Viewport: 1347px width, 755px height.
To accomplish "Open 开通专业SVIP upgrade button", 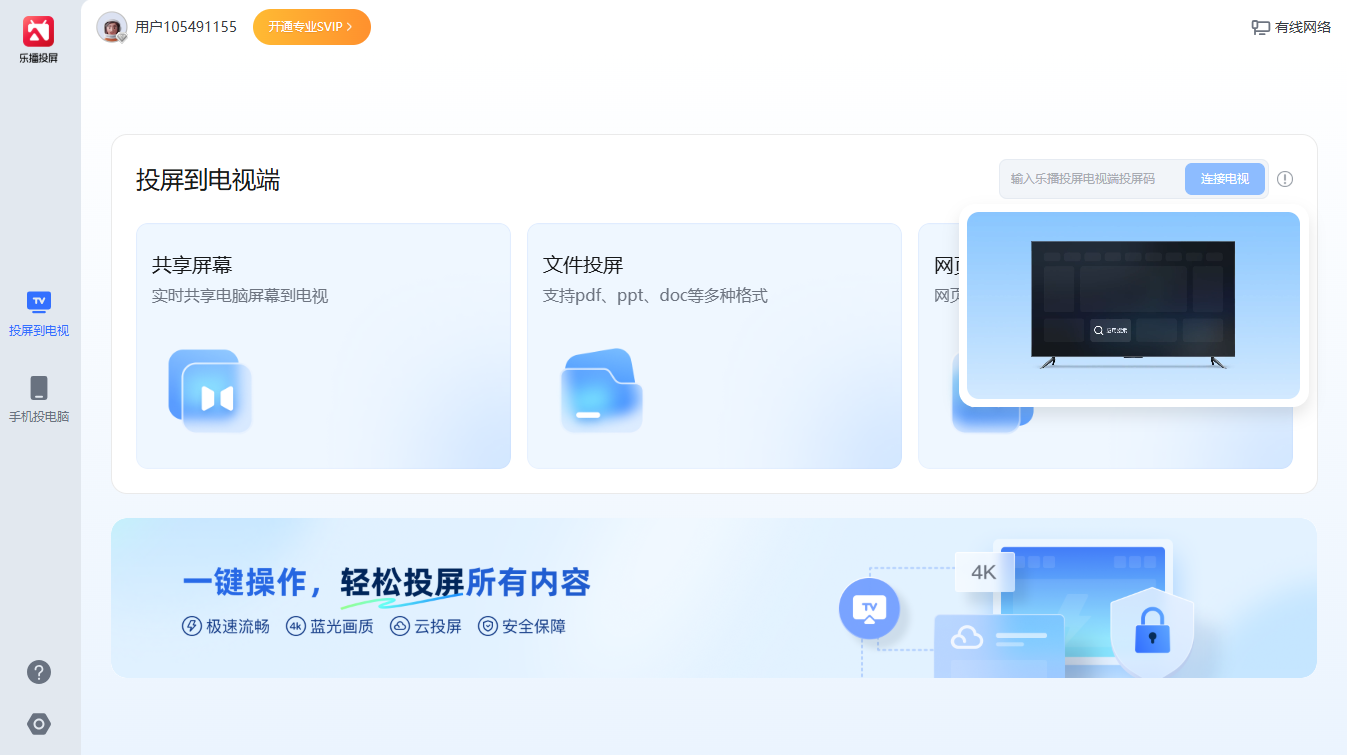I will [x=311, y=27].
